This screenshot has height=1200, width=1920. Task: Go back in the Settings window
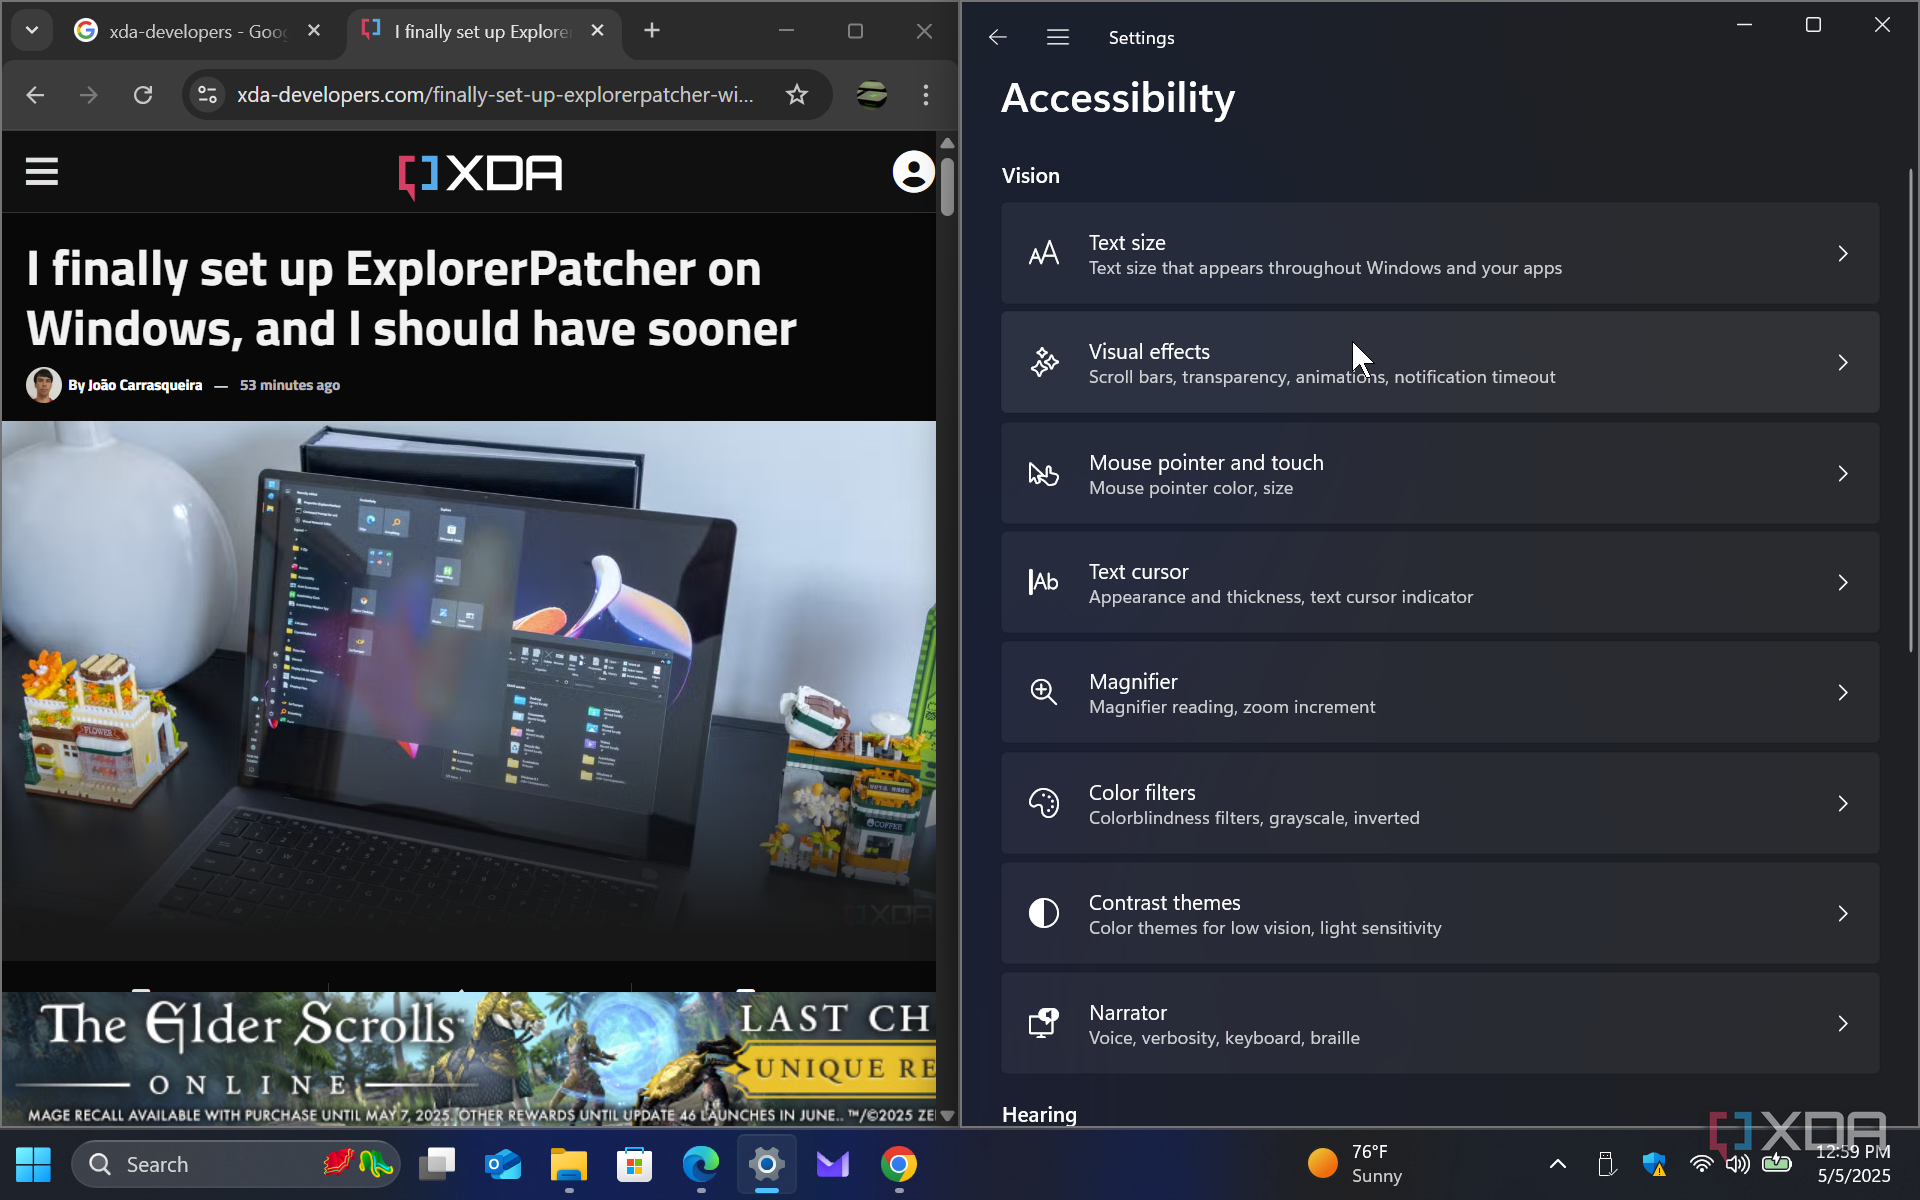tap(997, 37)
